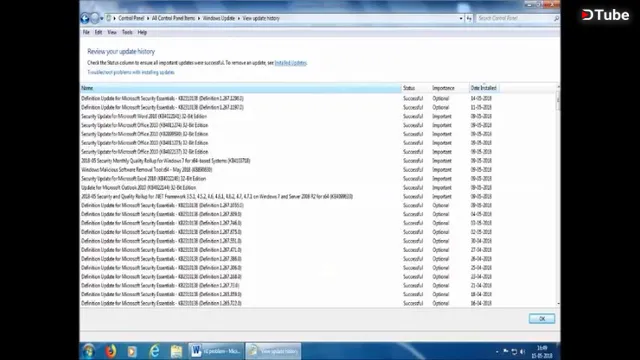This screenshot has width=640, height=360.
Task: Go back with the navigation Back arrow
Action: (85, 18)
